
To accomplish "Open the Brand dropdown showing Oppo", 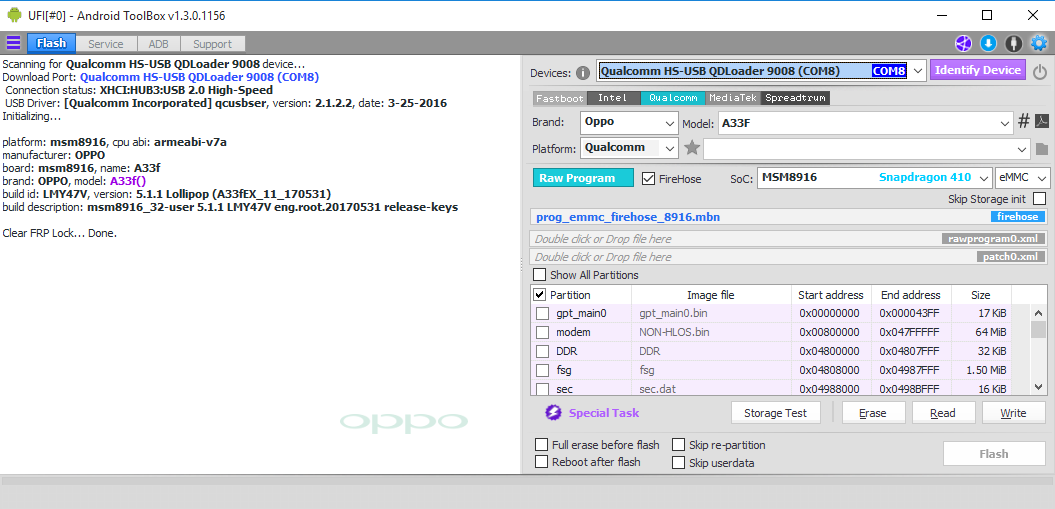I will tap(629, 123).
